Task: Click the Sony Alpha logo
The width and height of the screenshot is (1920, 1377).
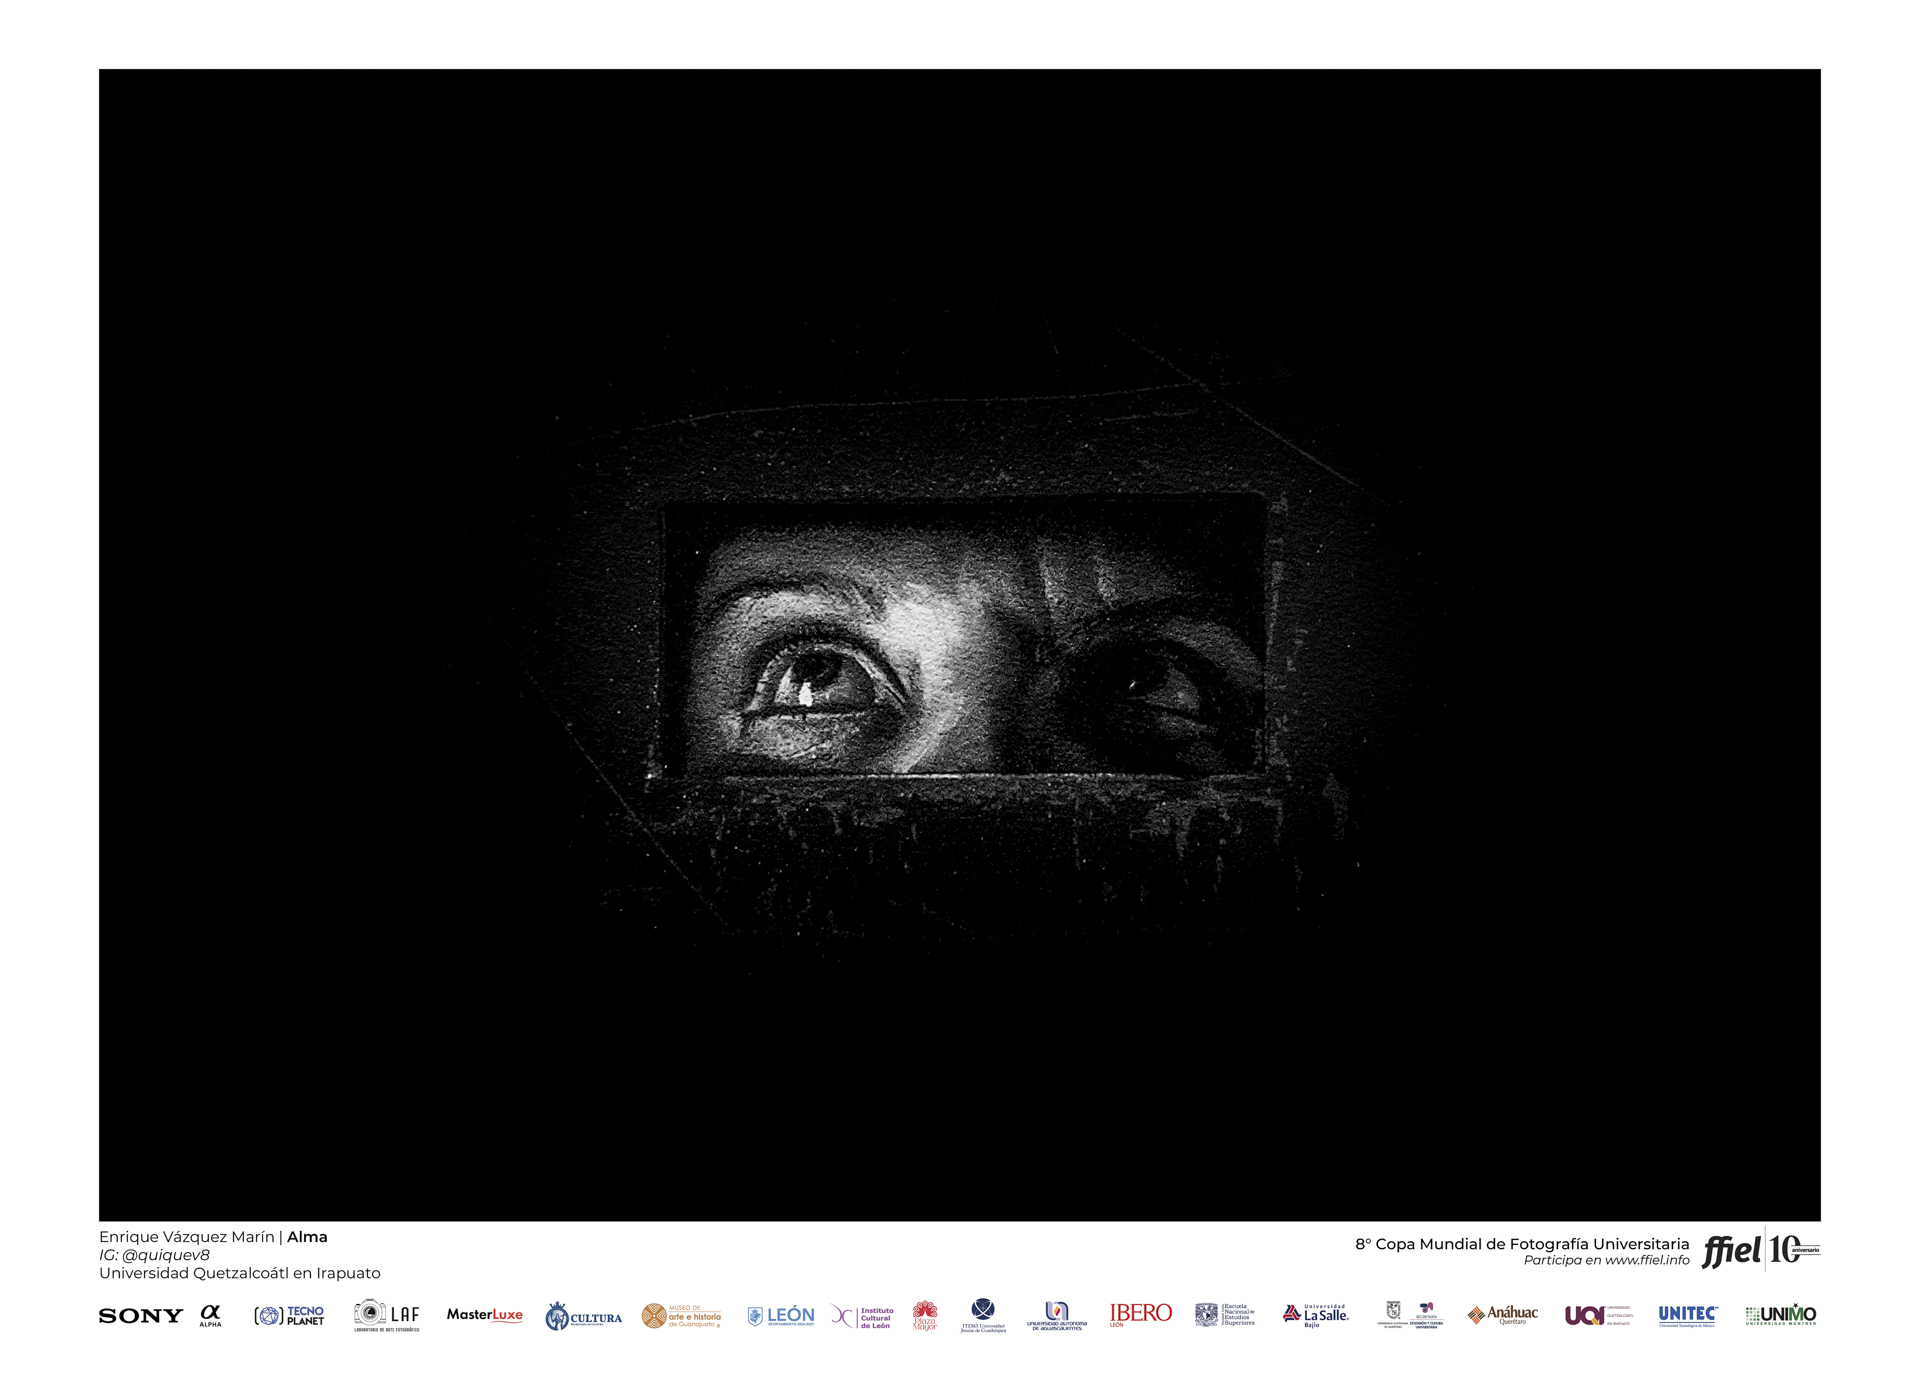Action: pos(210,1315)
